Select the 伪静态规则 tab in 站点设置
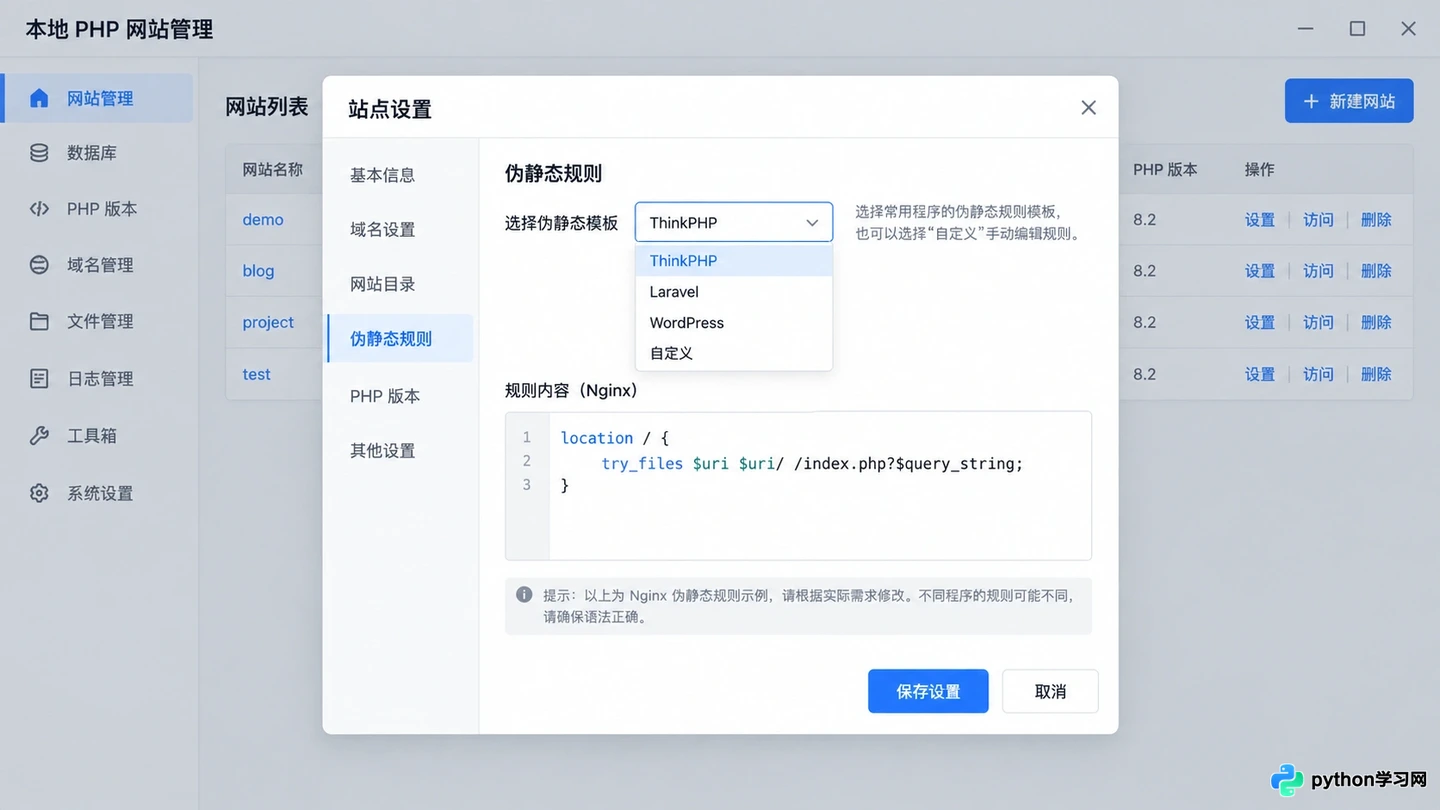This screenshot has height=810, width=1440. coord(400,339)
